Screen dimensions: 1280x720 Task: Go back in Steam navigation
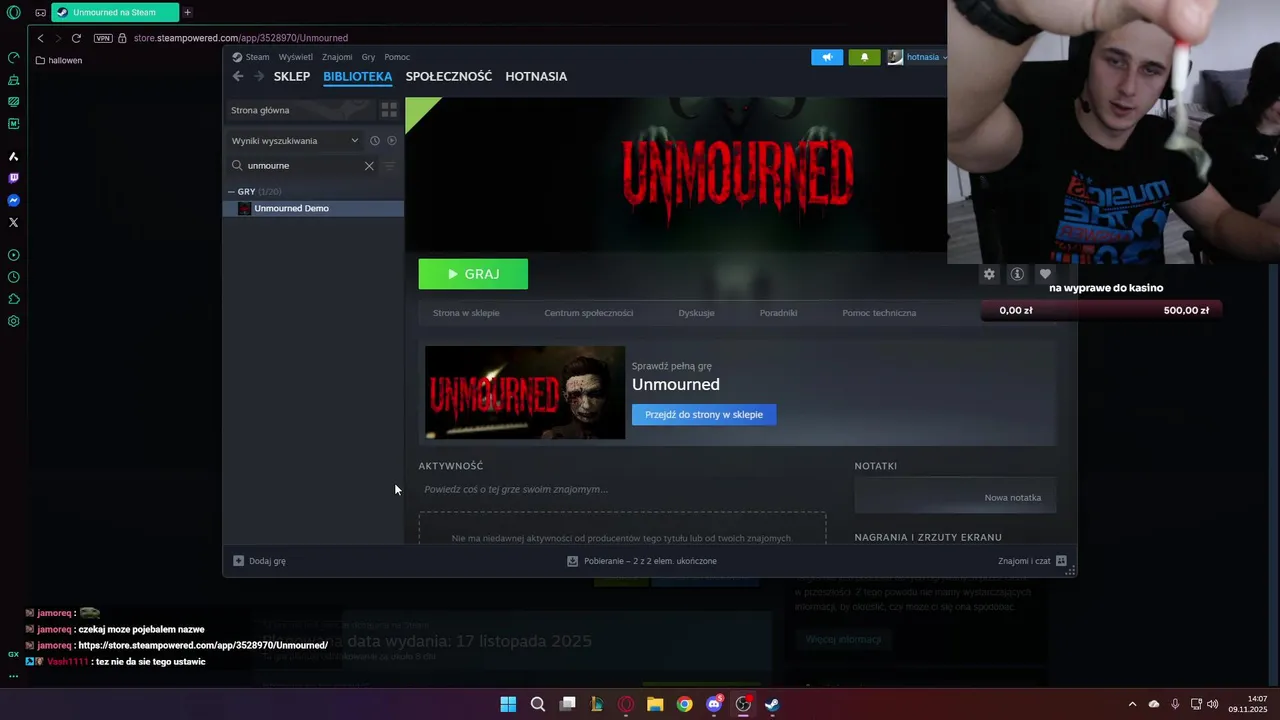tap(238, 76)
